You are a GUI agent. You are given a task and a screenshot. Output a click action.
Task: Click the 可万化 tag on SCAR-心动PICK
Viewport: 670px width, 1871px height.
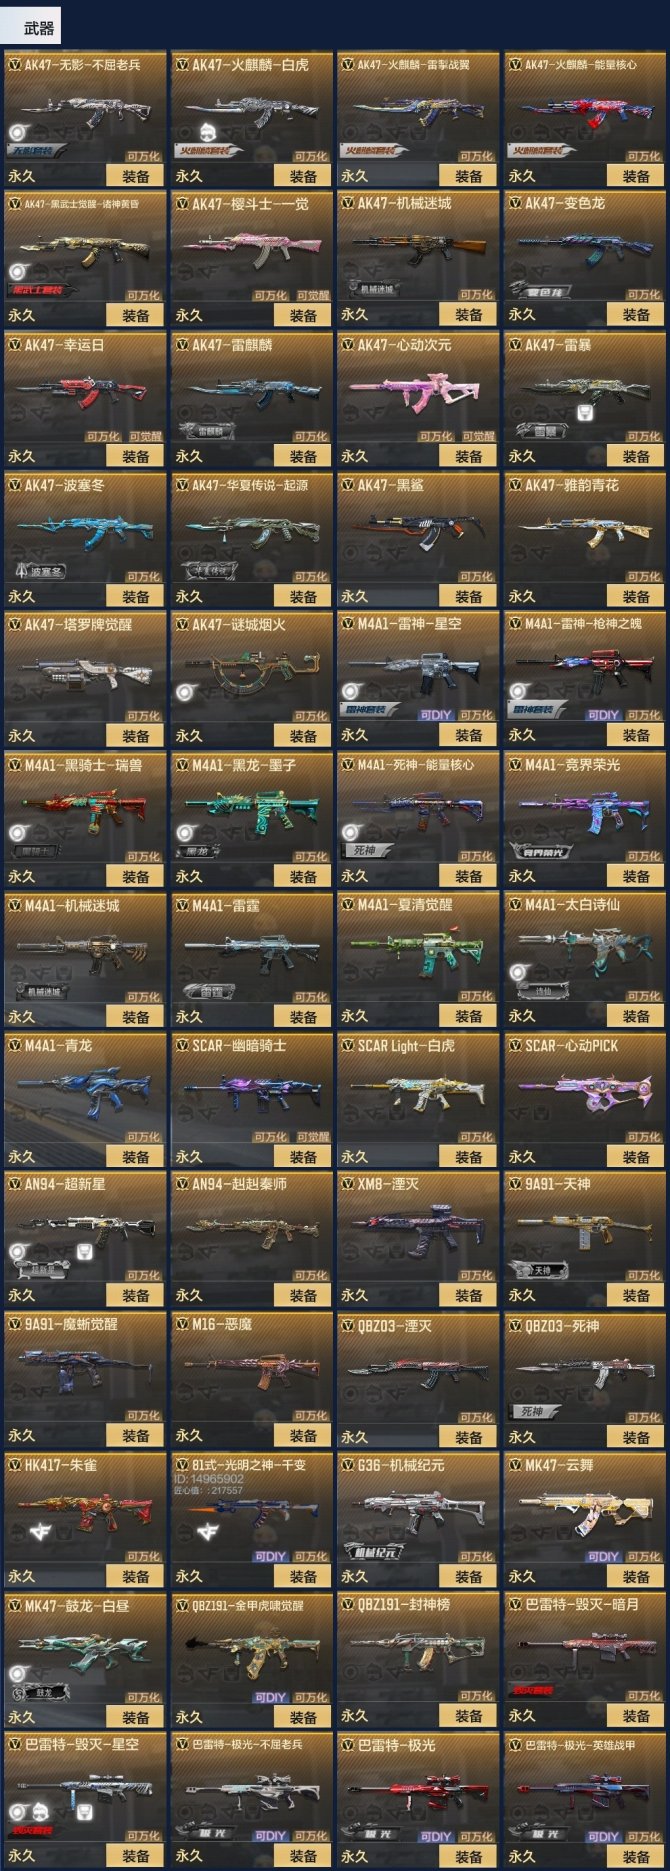[x=644, y=1137]
